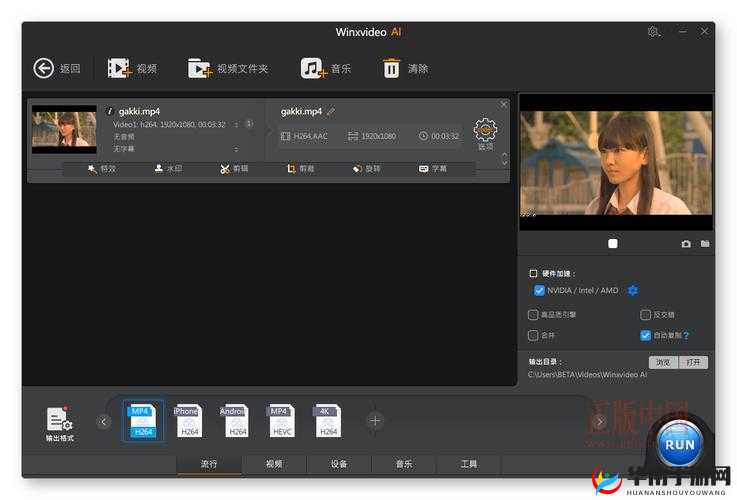Click the gakki.mp4 source thumbnail
This screenshot has height=500, width=737.
click(64, 130)
